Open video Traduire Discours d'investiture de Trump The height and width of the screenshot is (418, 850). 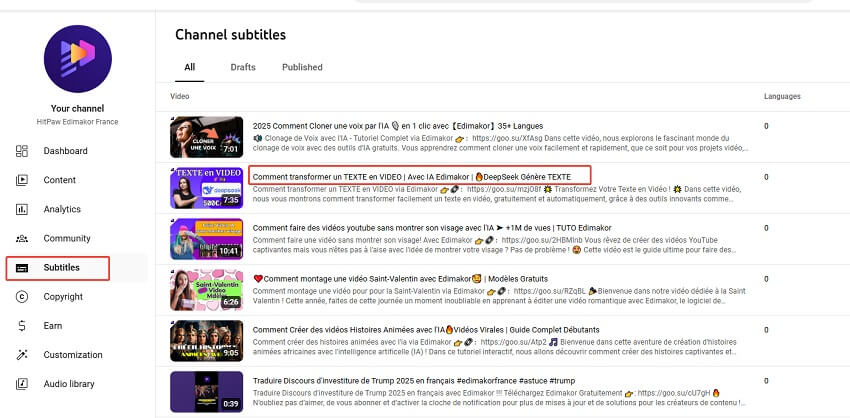[414, 381]
